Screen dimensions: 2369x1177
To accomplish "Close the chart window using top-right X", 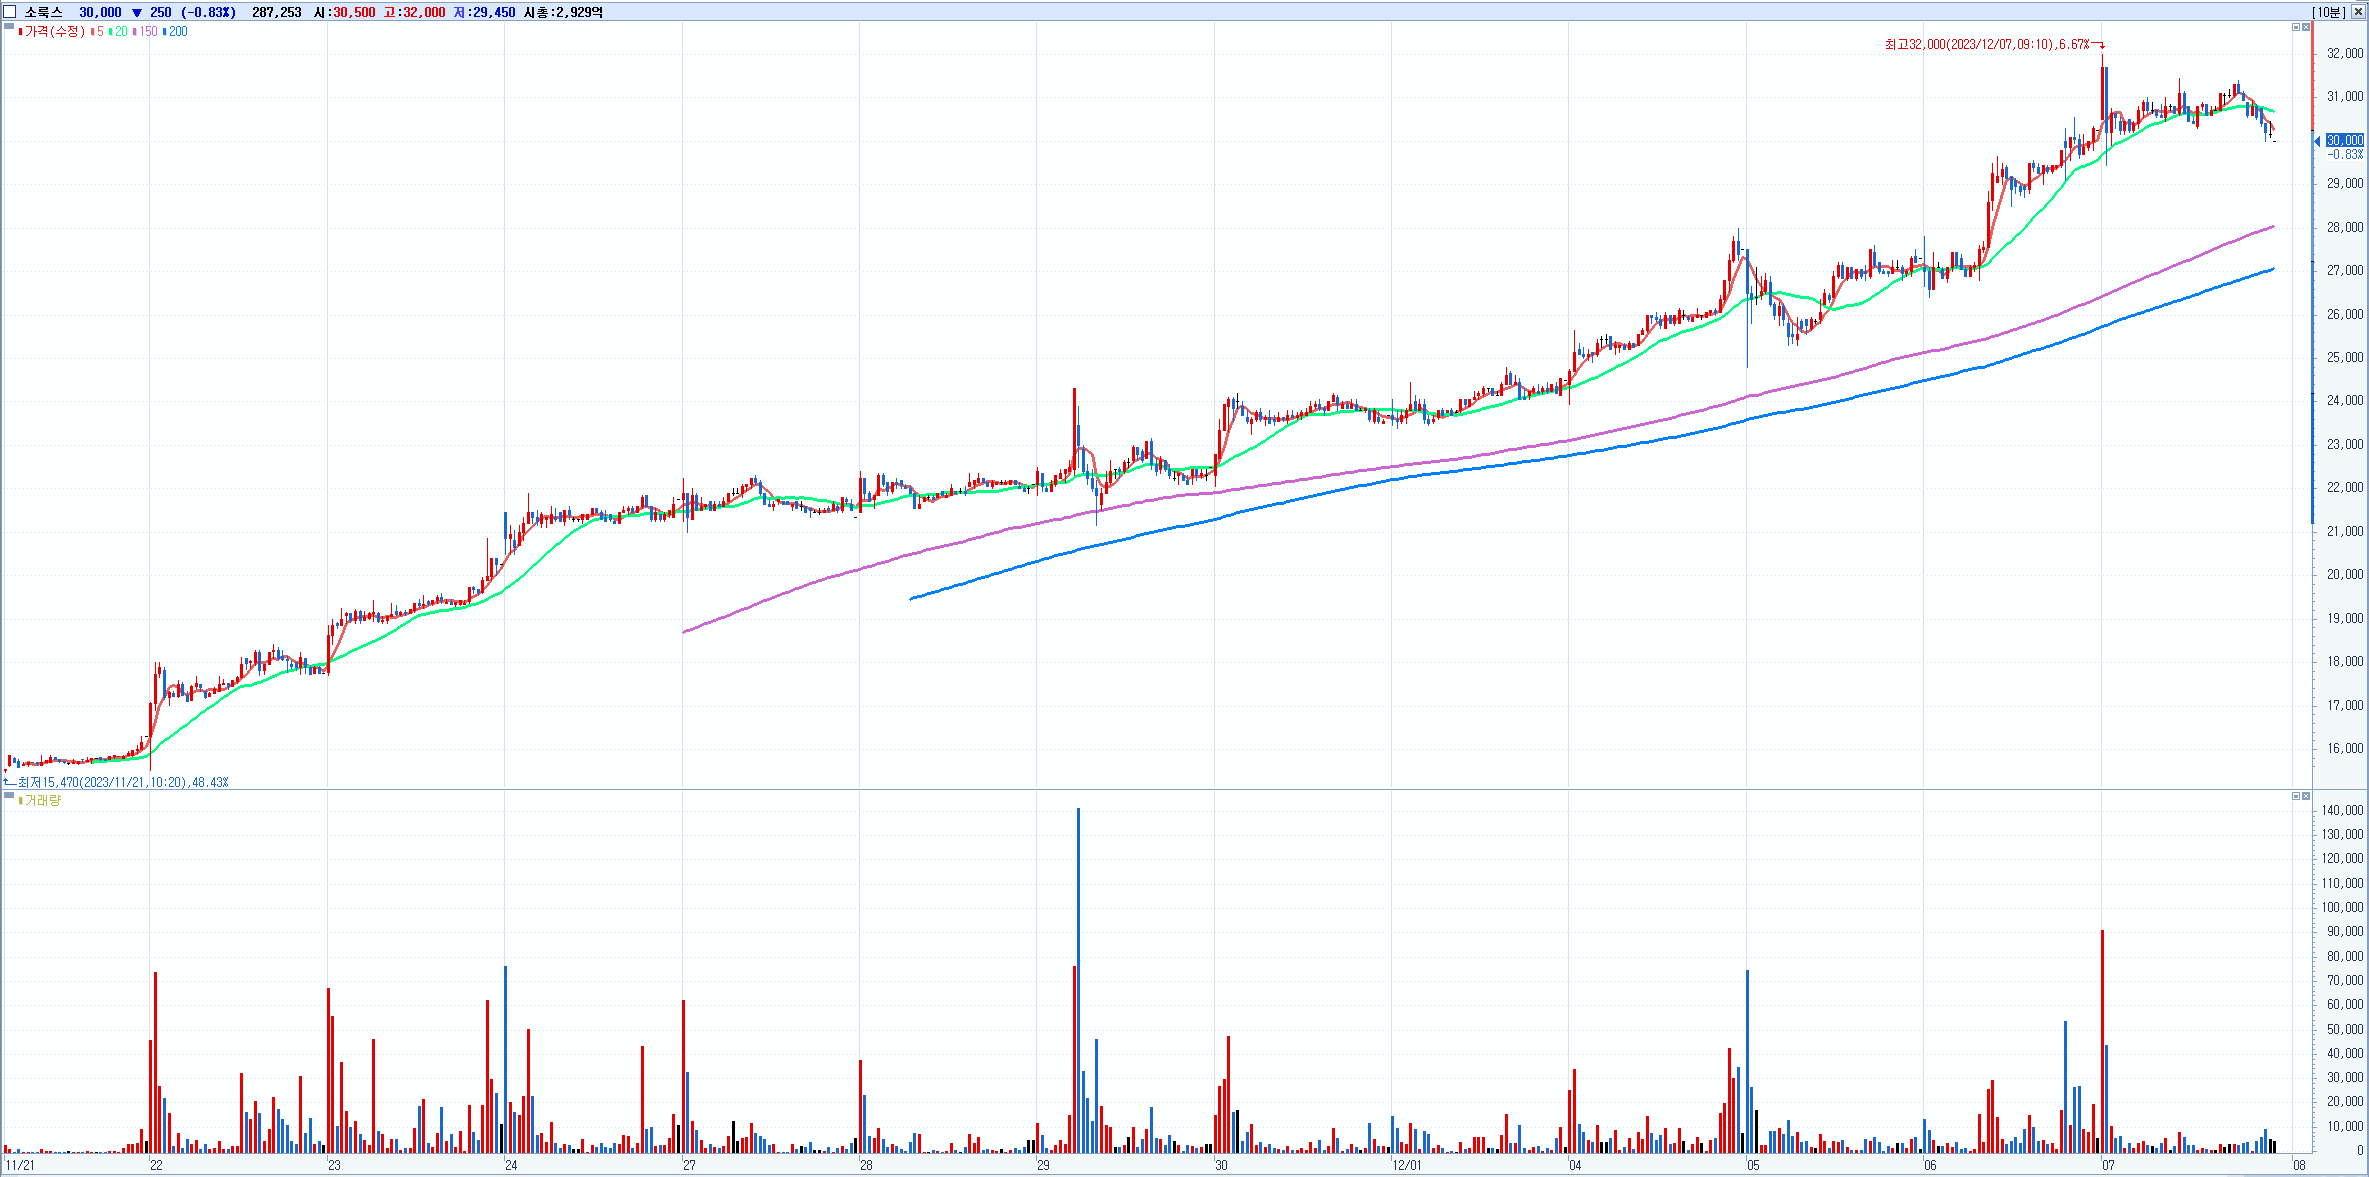I will coord(2357,12).
